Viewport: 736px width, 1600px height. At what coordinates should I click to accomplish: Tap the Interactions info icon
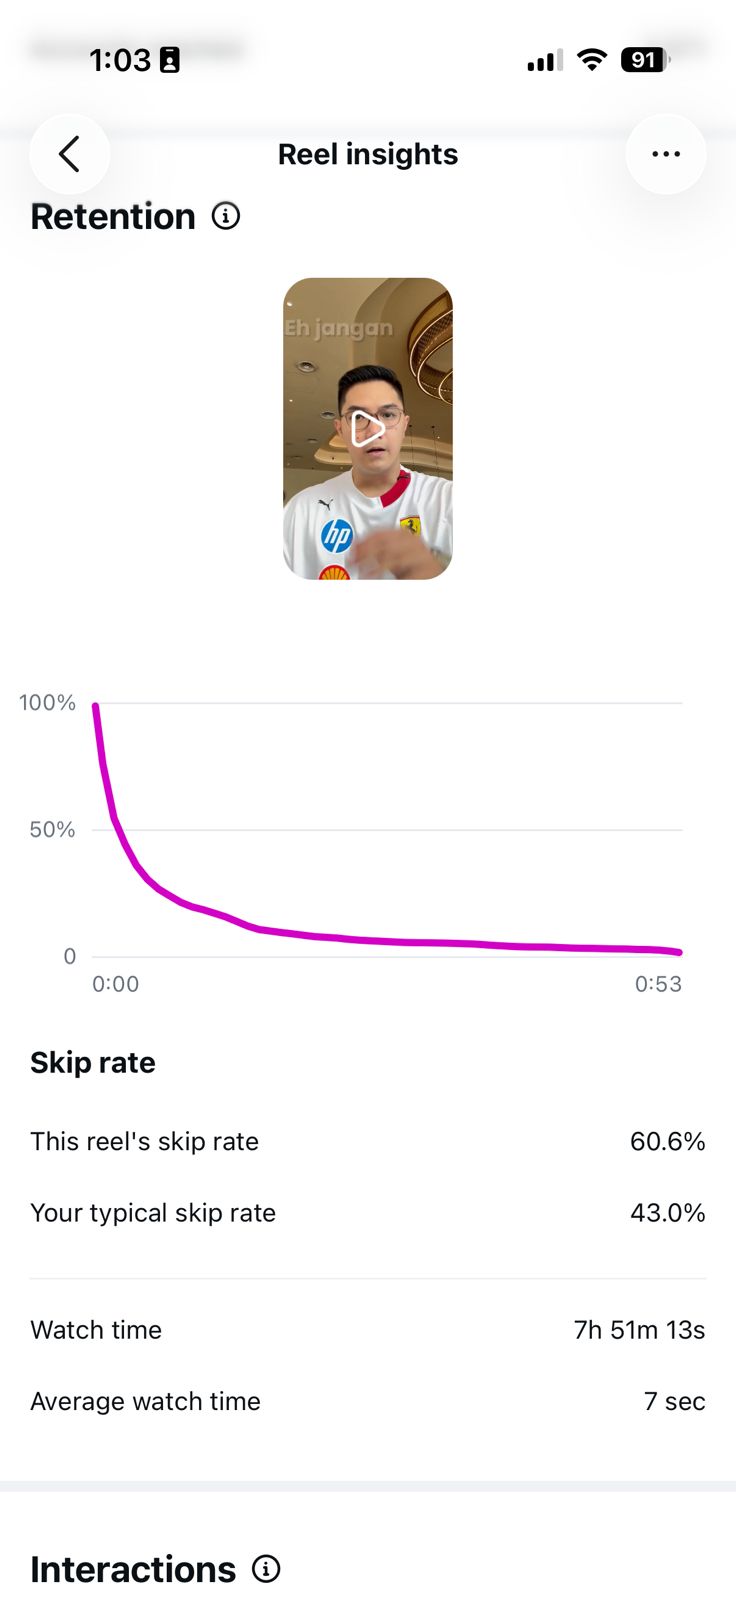point(266,1569)
